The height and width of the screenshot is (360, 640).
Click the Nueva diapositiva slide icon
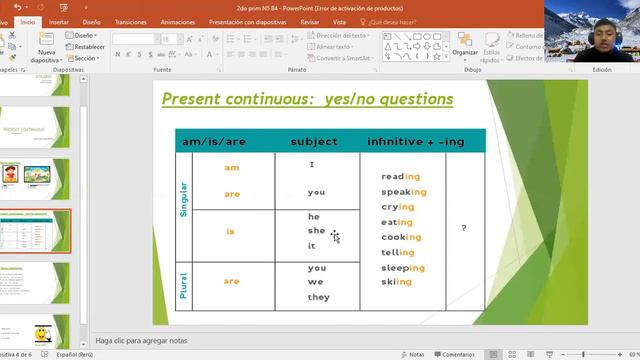click(46, 39)
